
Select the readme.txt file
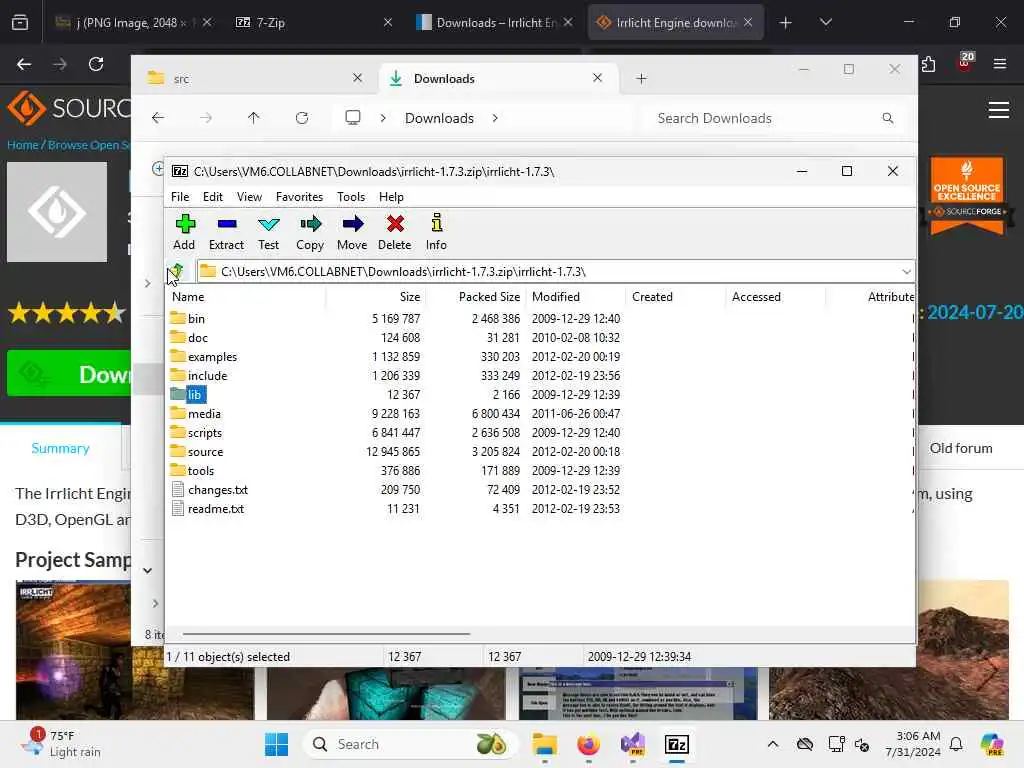coord(216,508)
